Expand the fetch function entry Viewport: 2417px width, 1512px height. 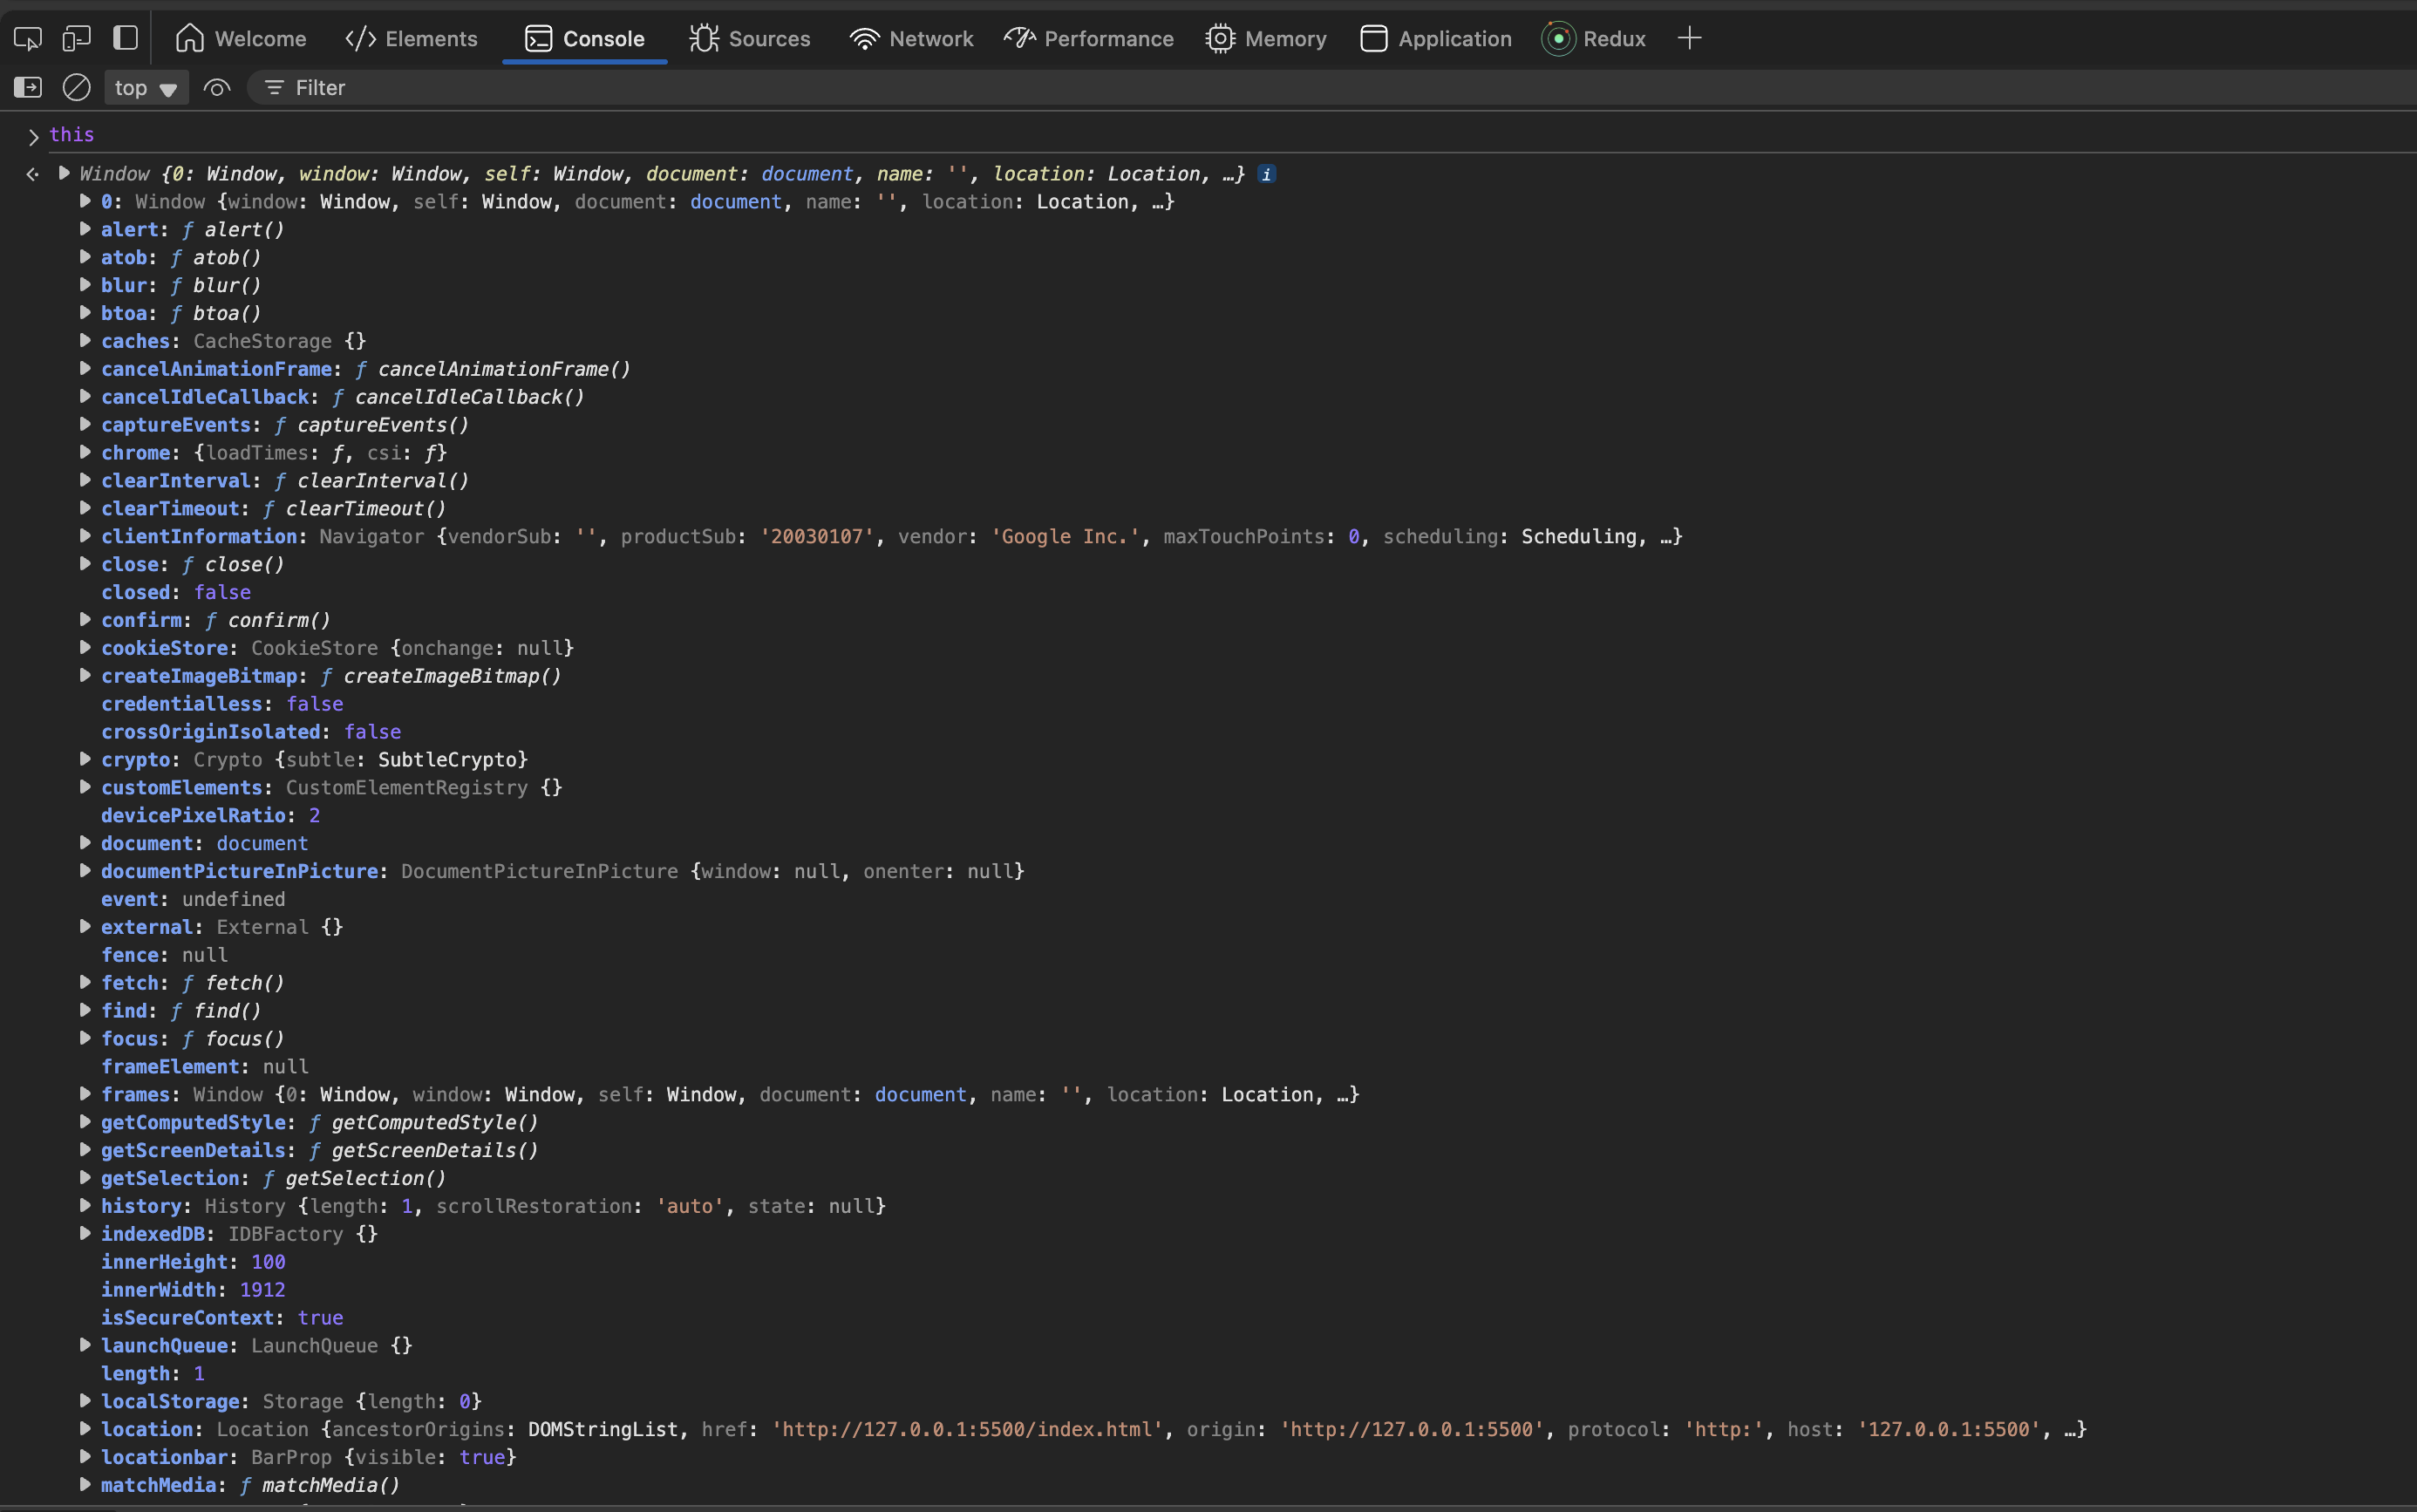(x=85, y=983)
